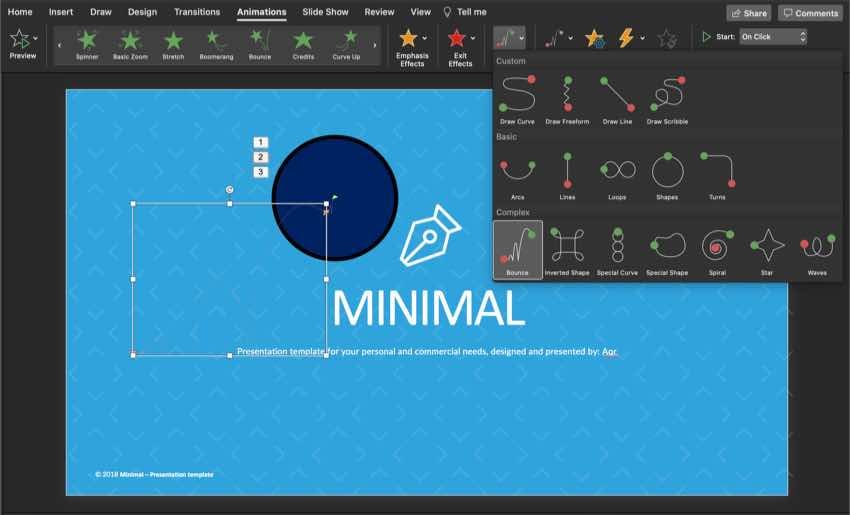Choose the Draw Freeform path option

567,98
